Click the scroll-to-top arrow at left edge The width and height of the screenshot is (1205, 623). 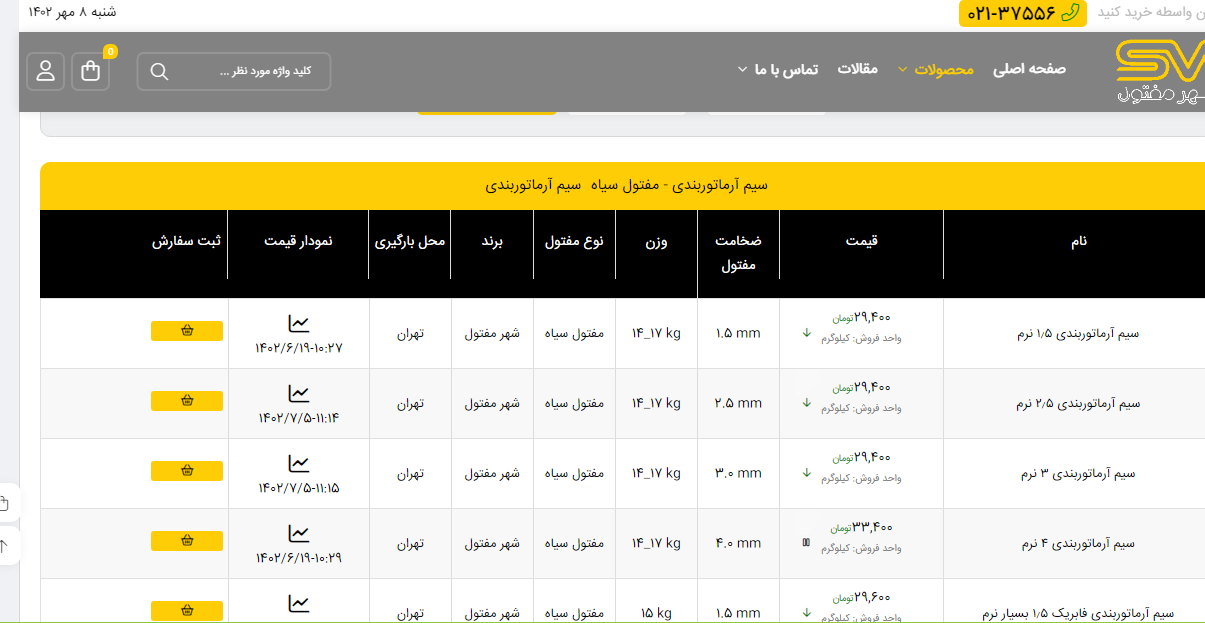pos(5,546)
